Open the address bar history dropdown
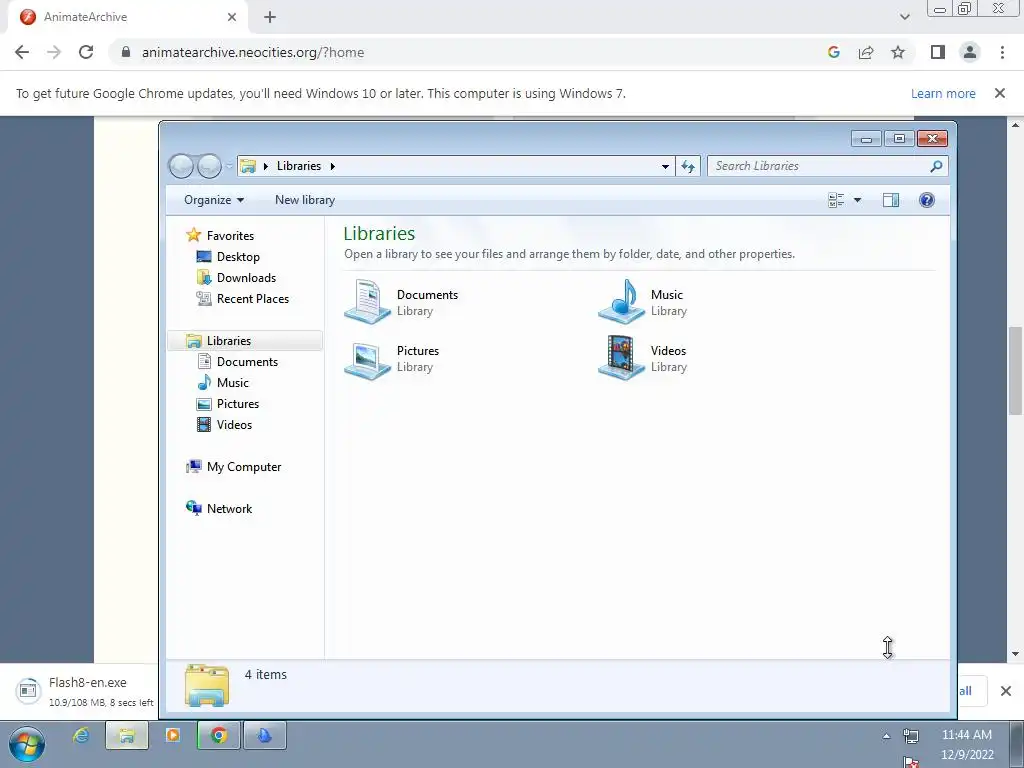 click(665, 167)
